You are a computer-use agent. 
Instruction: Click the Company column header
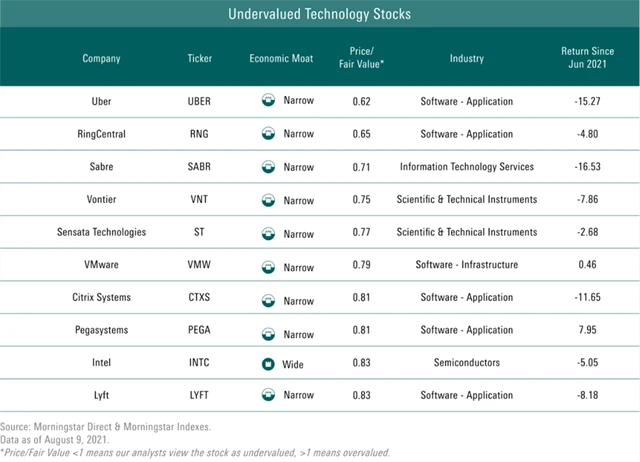click(x=101, y=58)
